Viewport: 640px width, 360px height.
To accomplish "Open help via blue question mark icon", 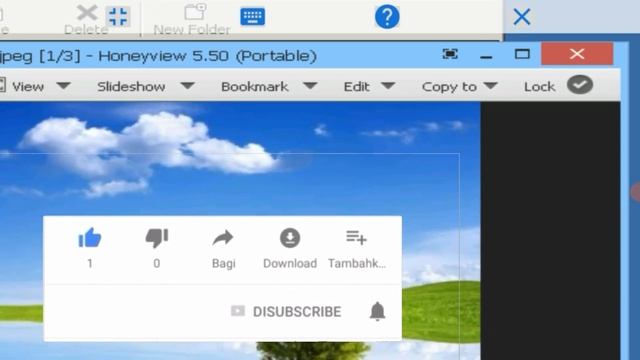I will pos(387,17).
